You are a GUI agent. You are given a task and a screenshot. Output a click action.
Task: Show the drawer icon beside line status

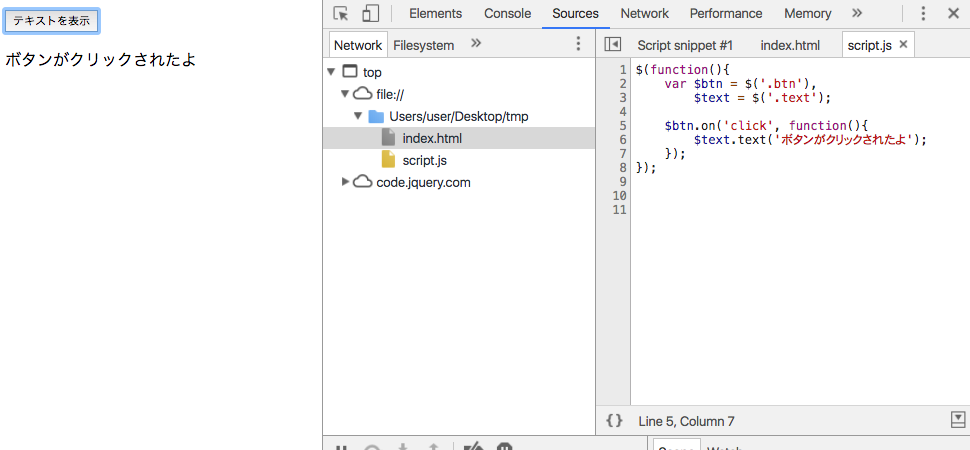click(x=958, y=419)
